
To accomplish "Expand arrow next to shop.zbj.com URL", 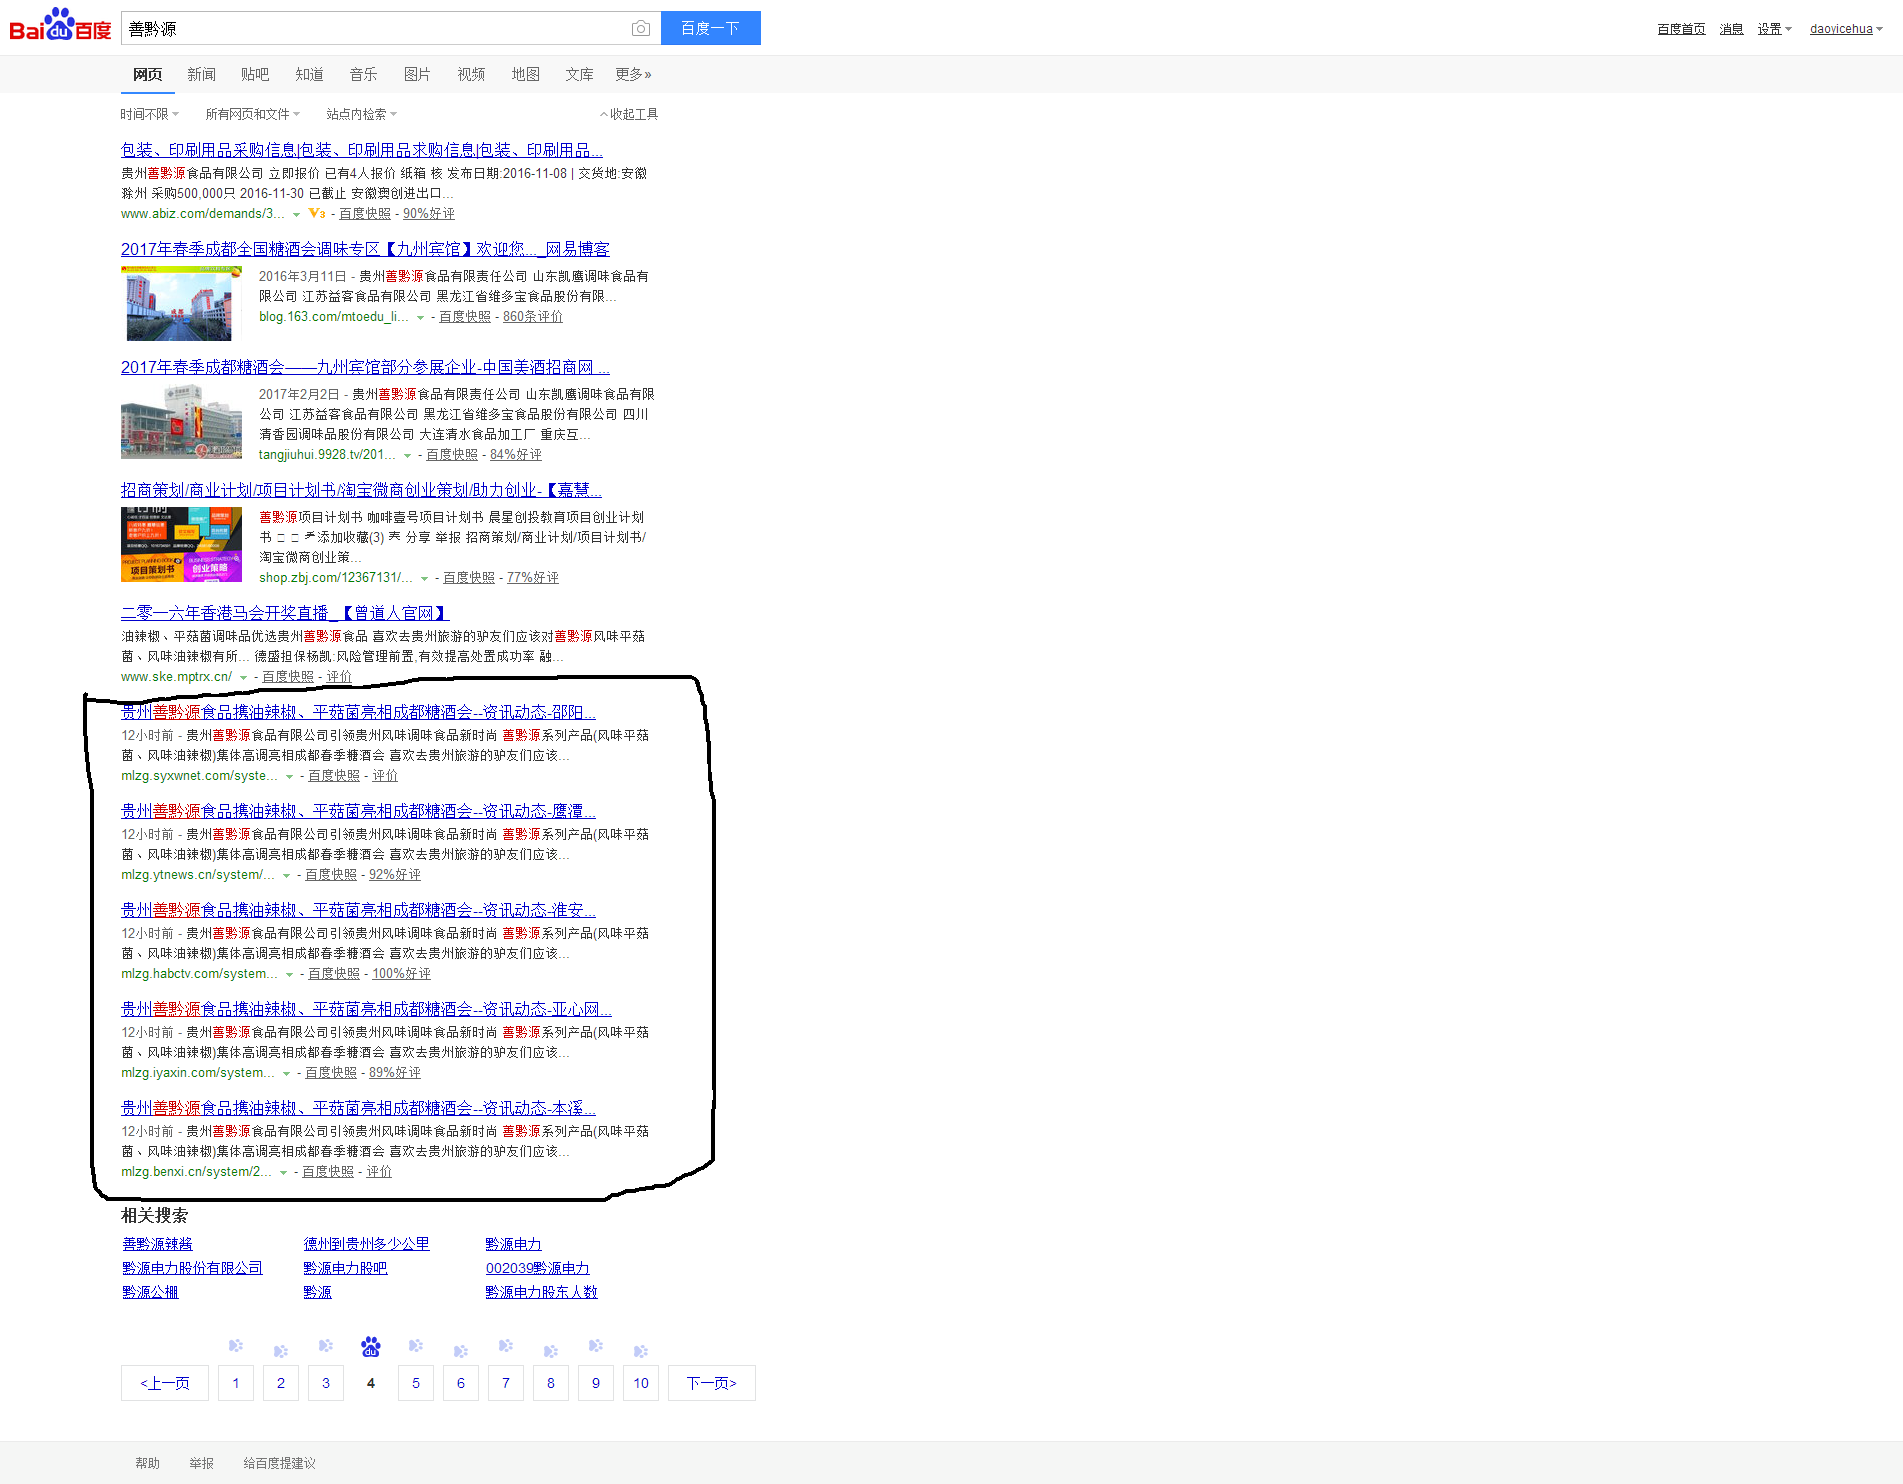I will tap(424, 579).
